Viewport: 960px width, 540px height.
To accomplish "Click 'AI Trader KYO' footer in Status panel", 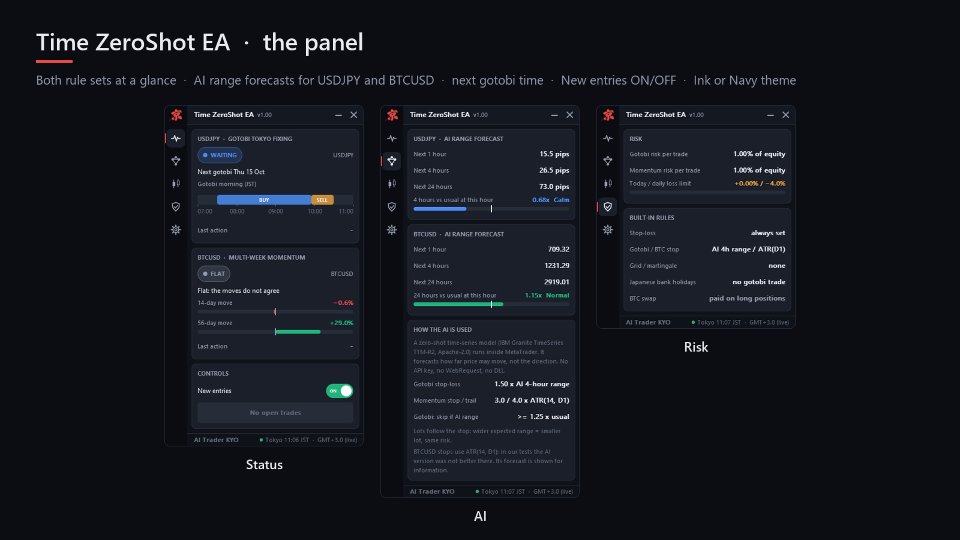I will 216,440.
